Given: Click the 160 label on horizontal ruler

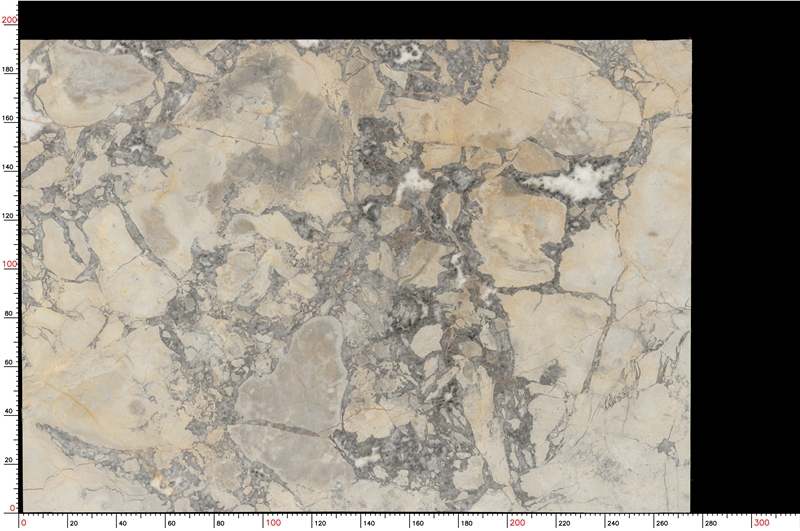Looking at the screenshot, I should tap(418, 523).
